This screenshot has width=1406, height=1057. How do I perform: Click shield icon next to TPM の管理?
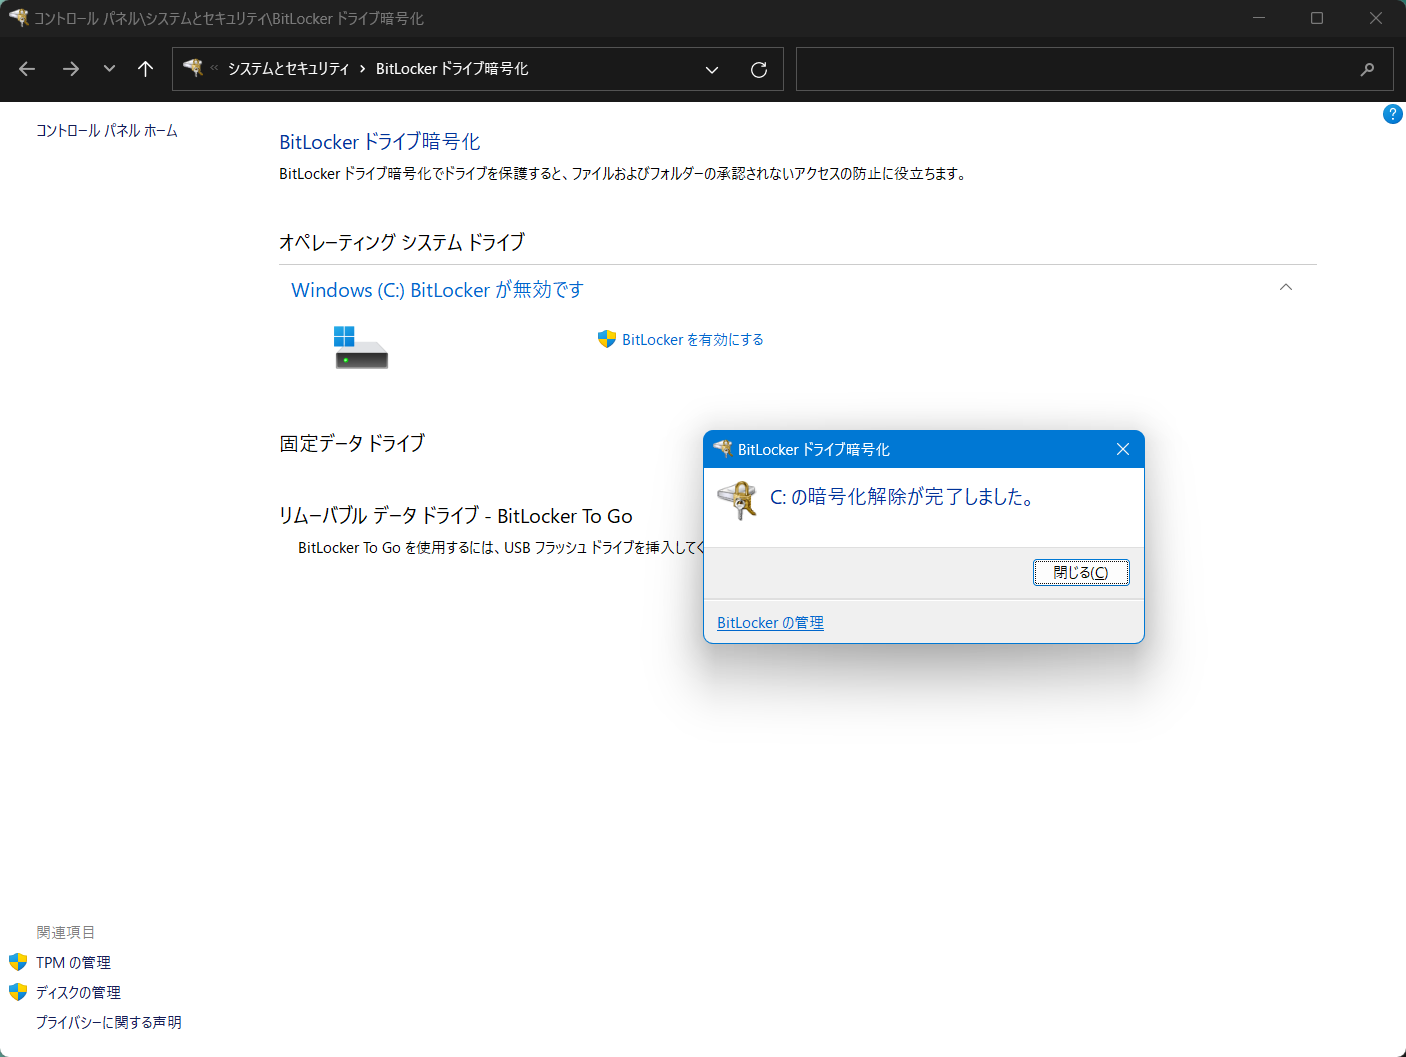coord(18,962)
